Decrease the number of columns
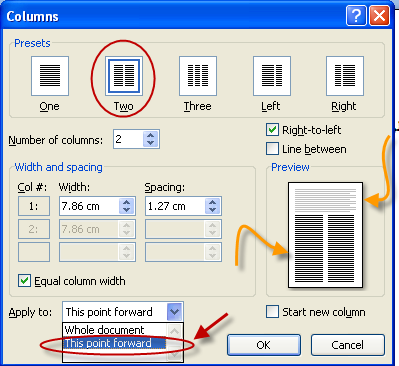The height and width of the screenshot is (366, 399). tap(151, 143)
